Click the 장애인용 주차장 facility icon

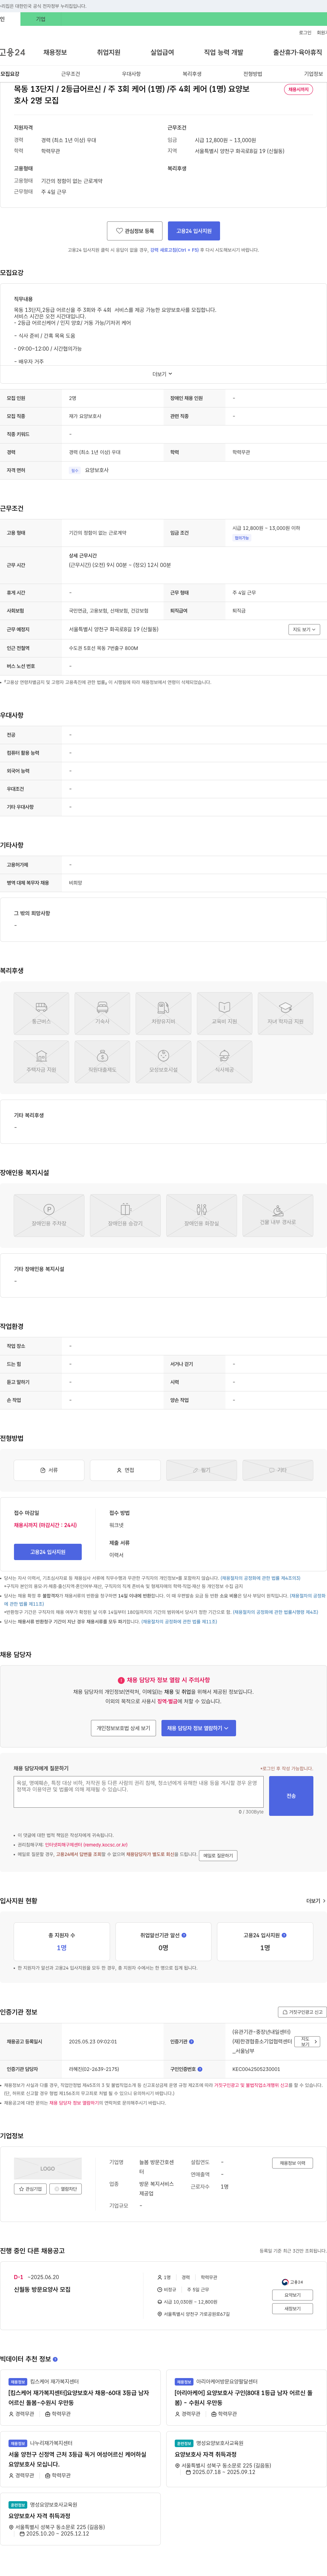(49, 1215)
